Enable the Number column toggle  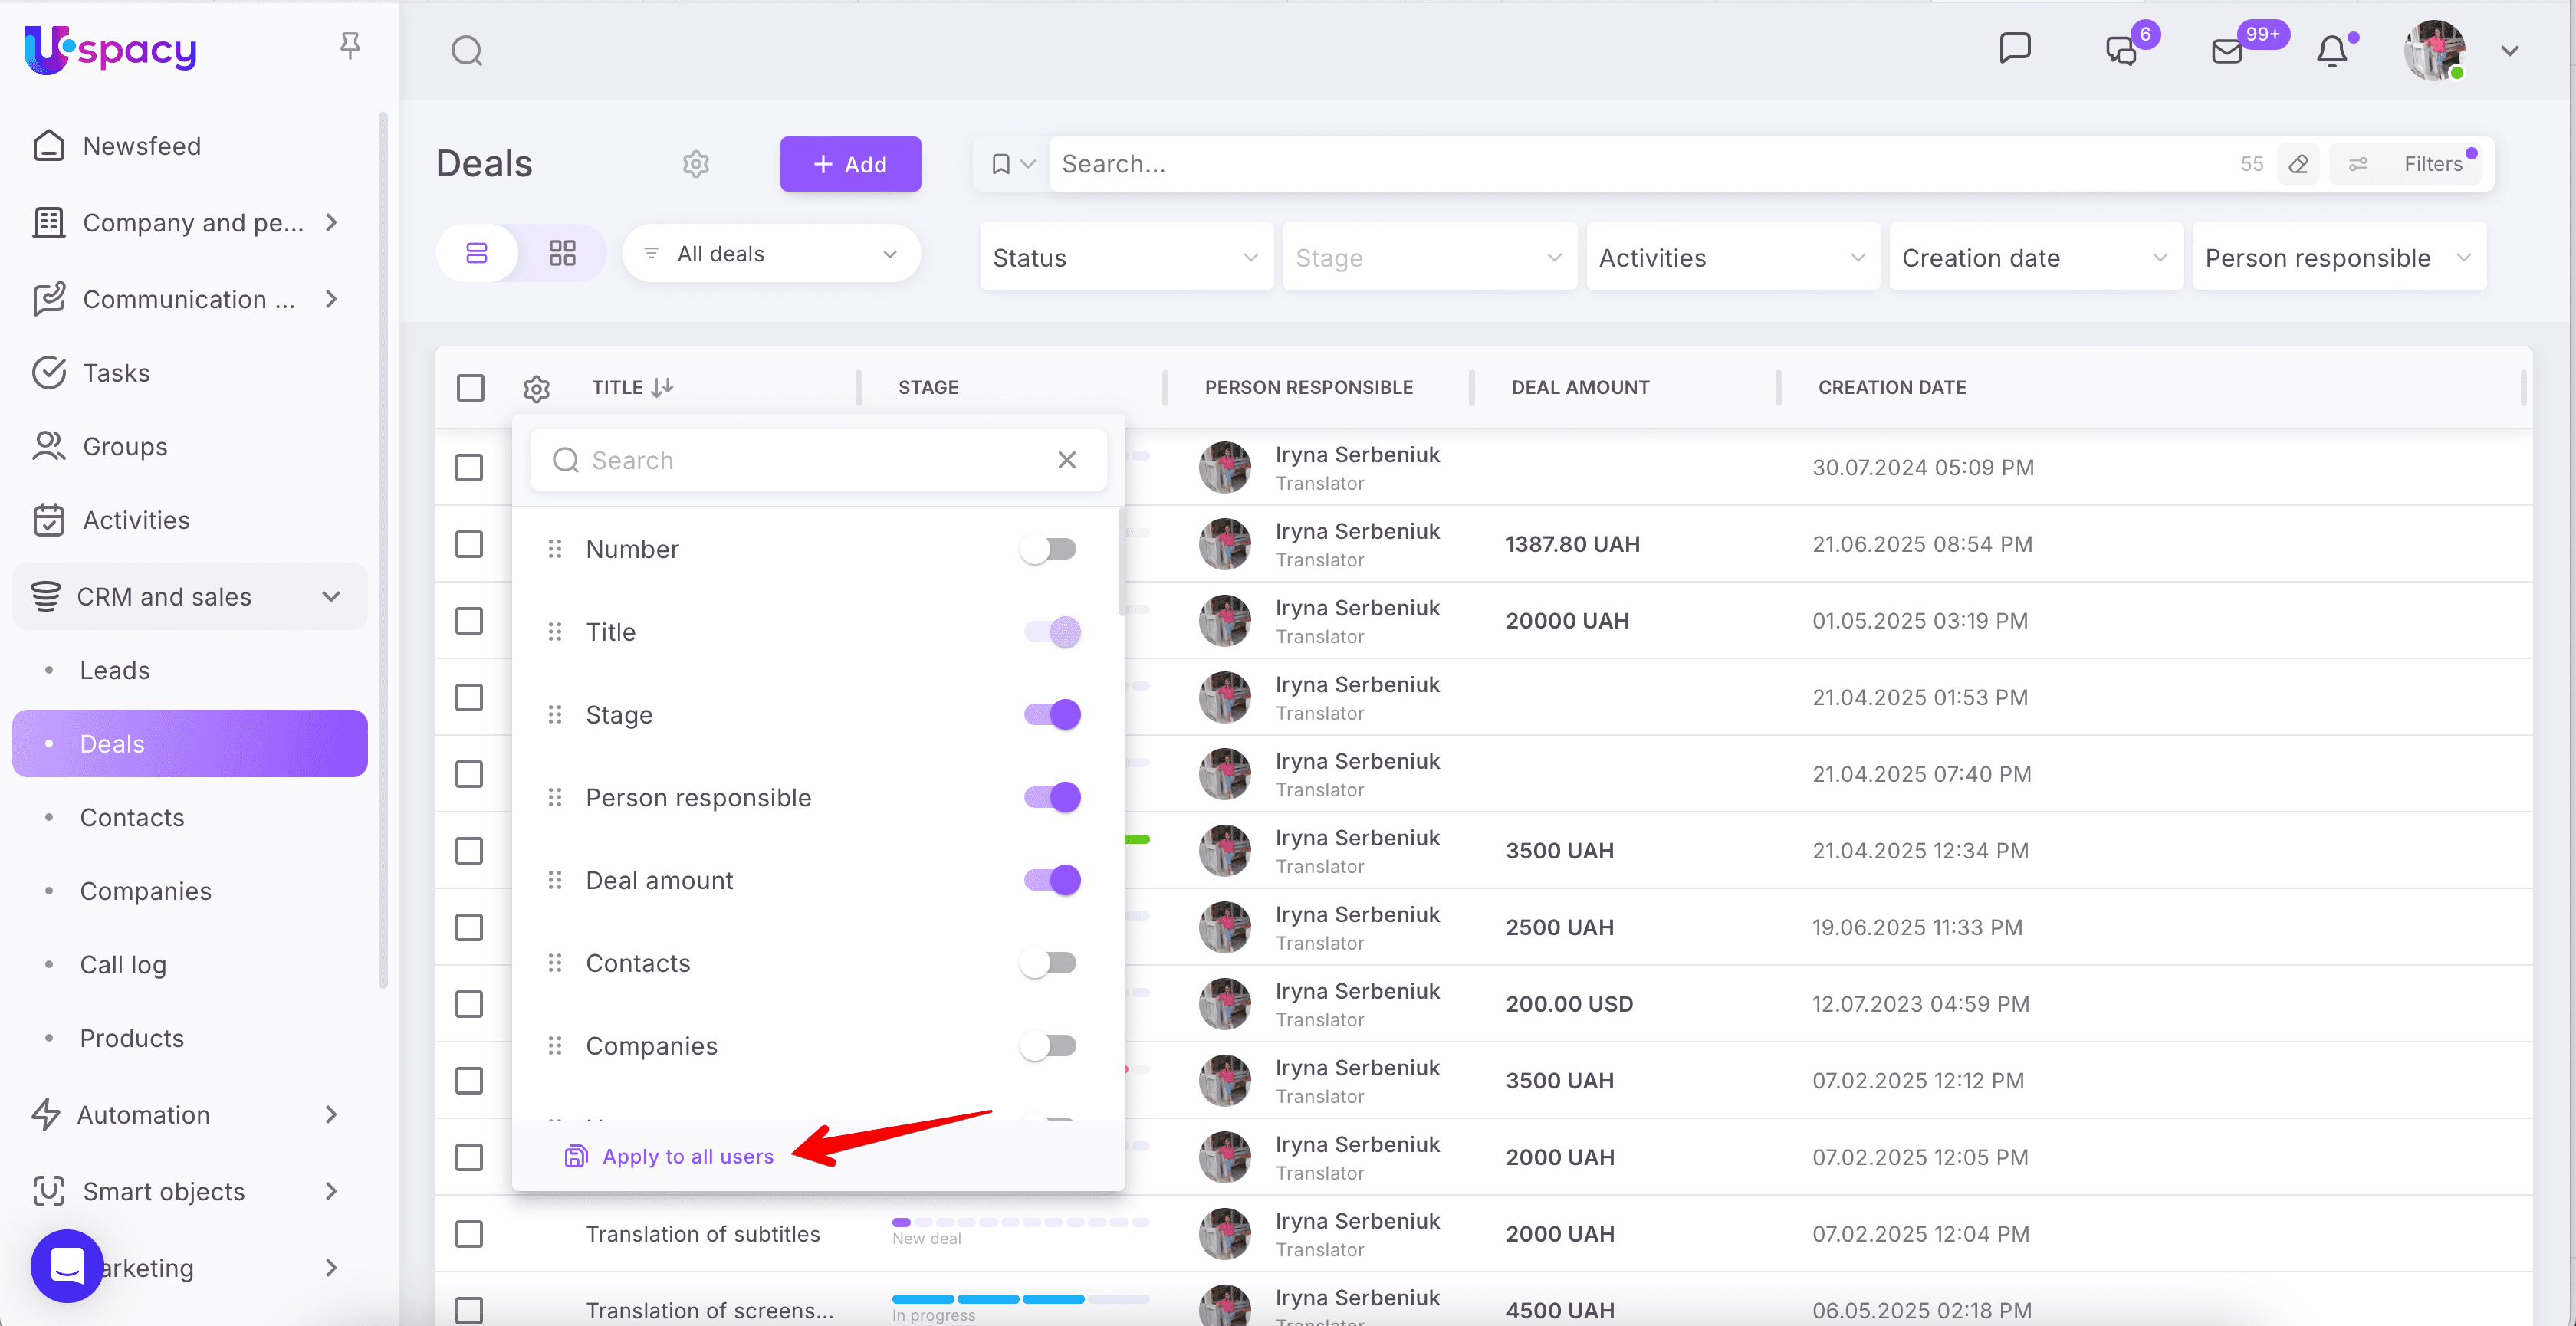[x=1049, y=548]
